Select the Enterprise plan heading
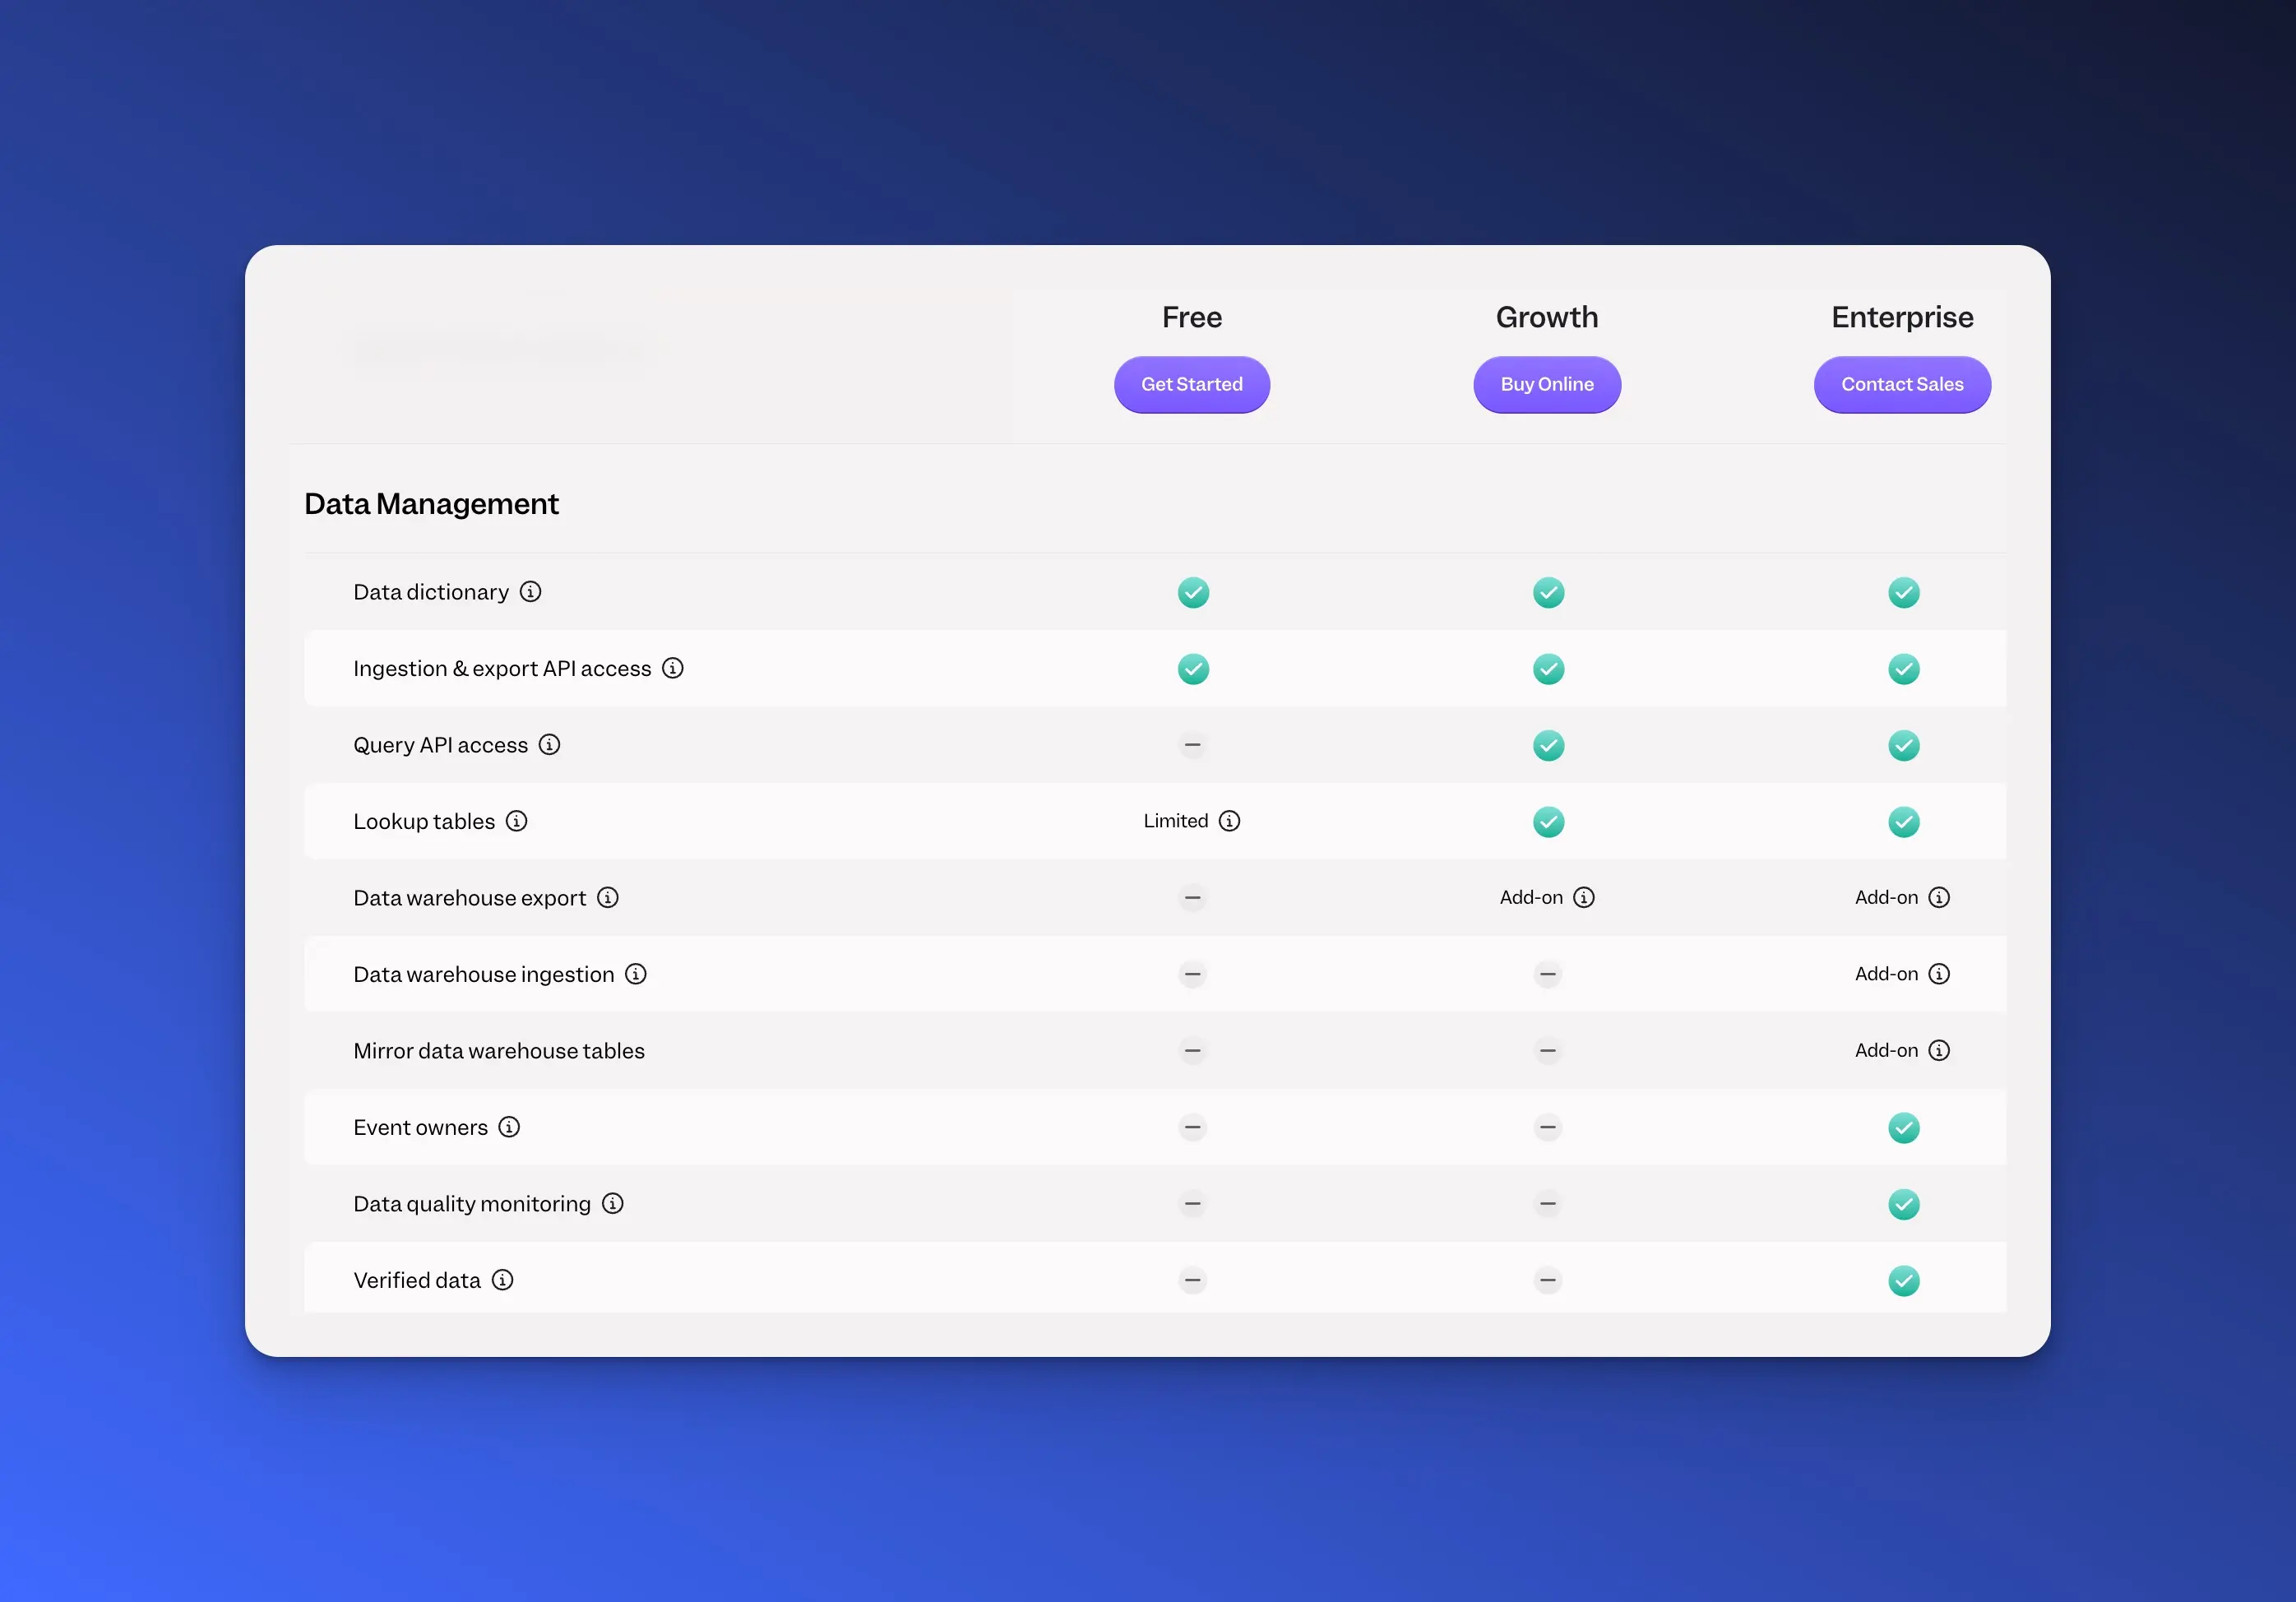Viewport: 2296px width, 1602px height. [x=1901, y=317]
